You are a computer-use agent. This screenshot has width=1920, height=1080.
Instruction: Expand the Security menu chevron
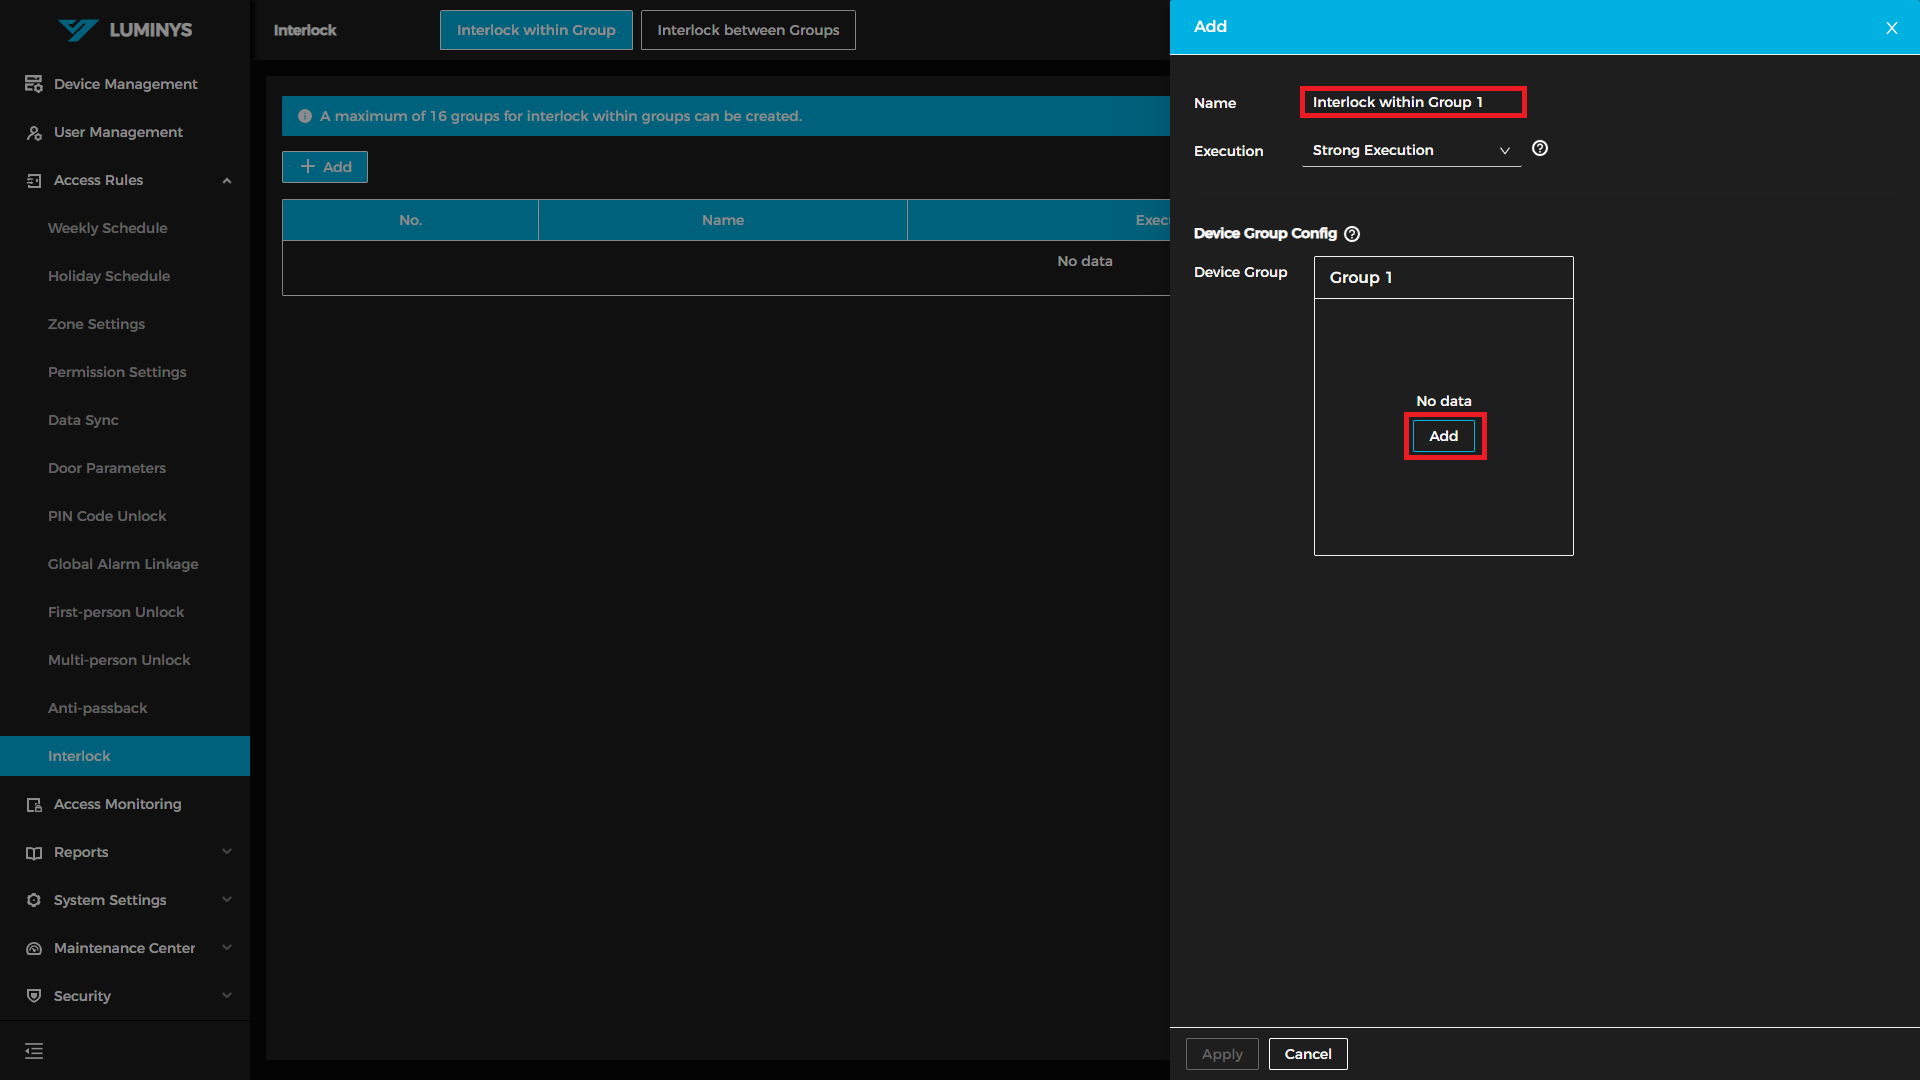pyautogui.click(x=227, y=996)
